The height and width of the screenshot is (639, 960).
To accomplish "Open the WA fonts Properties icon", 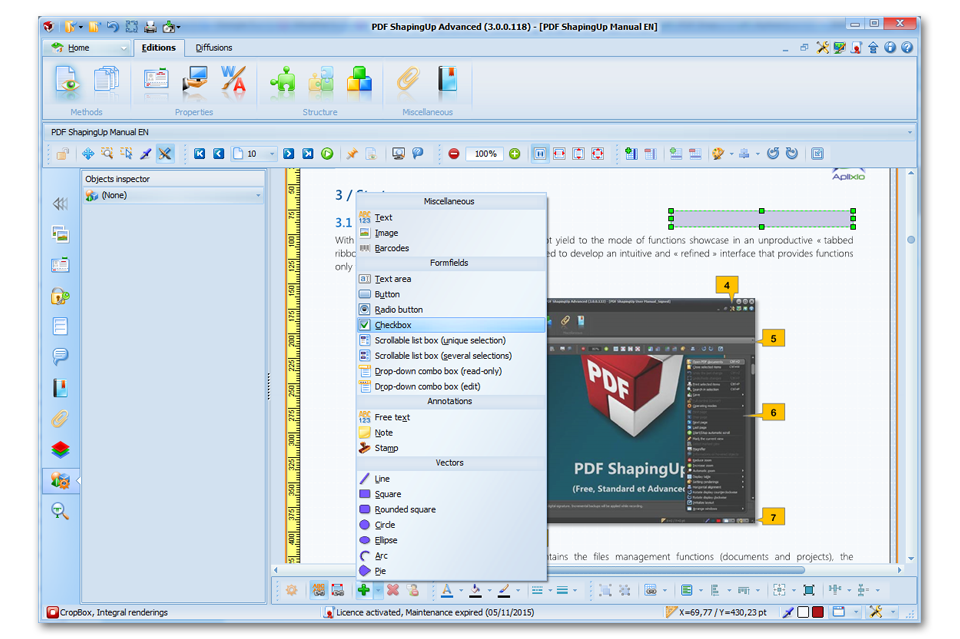I will click(x=233, y=80).
